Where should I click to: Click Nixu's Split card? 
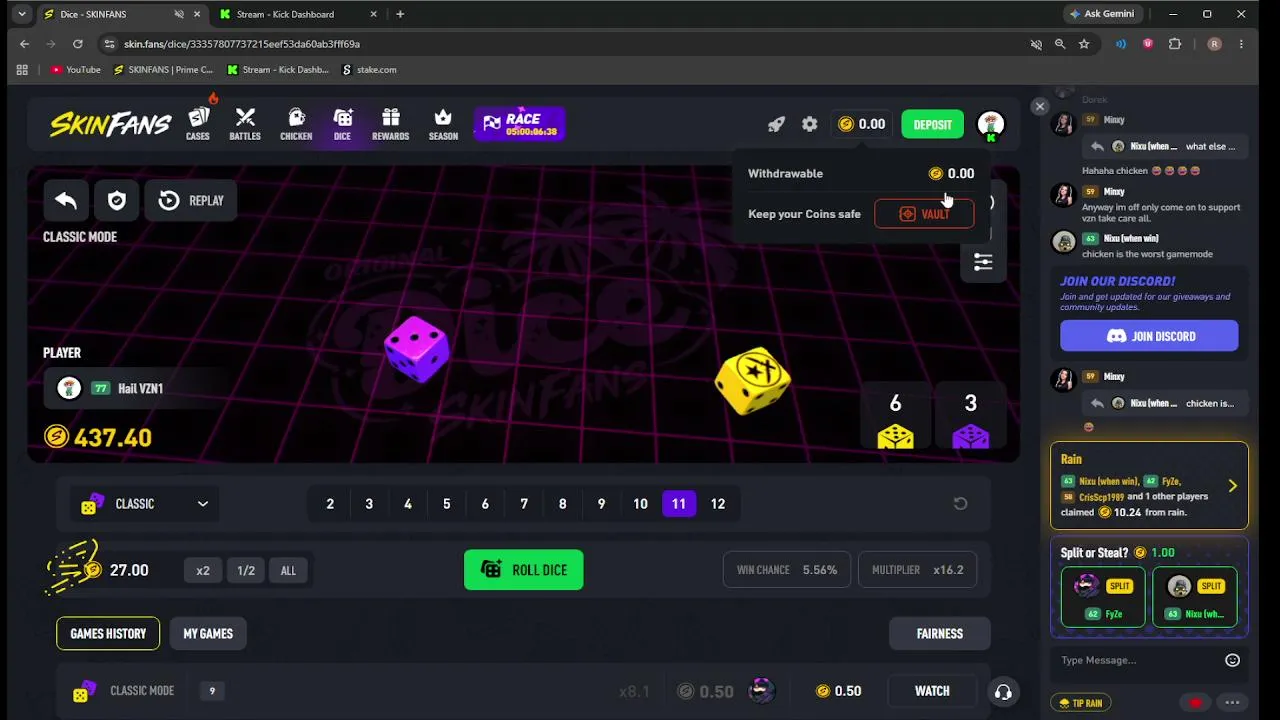pos(1194,597)
